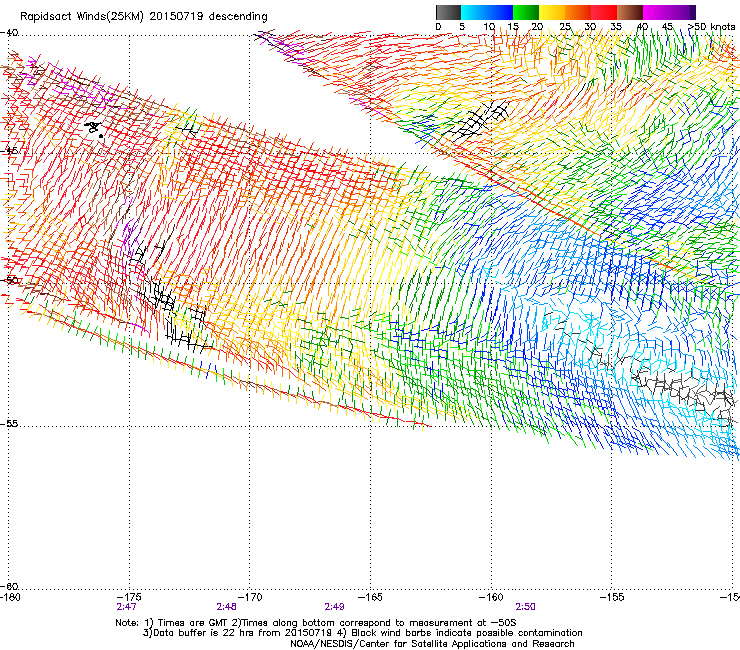The height and width of the screenshot is (650, 740).
Task: Click the title 'Rapidsact Winds(25KM) 20150719 descending'
Action: click(144, 17)
